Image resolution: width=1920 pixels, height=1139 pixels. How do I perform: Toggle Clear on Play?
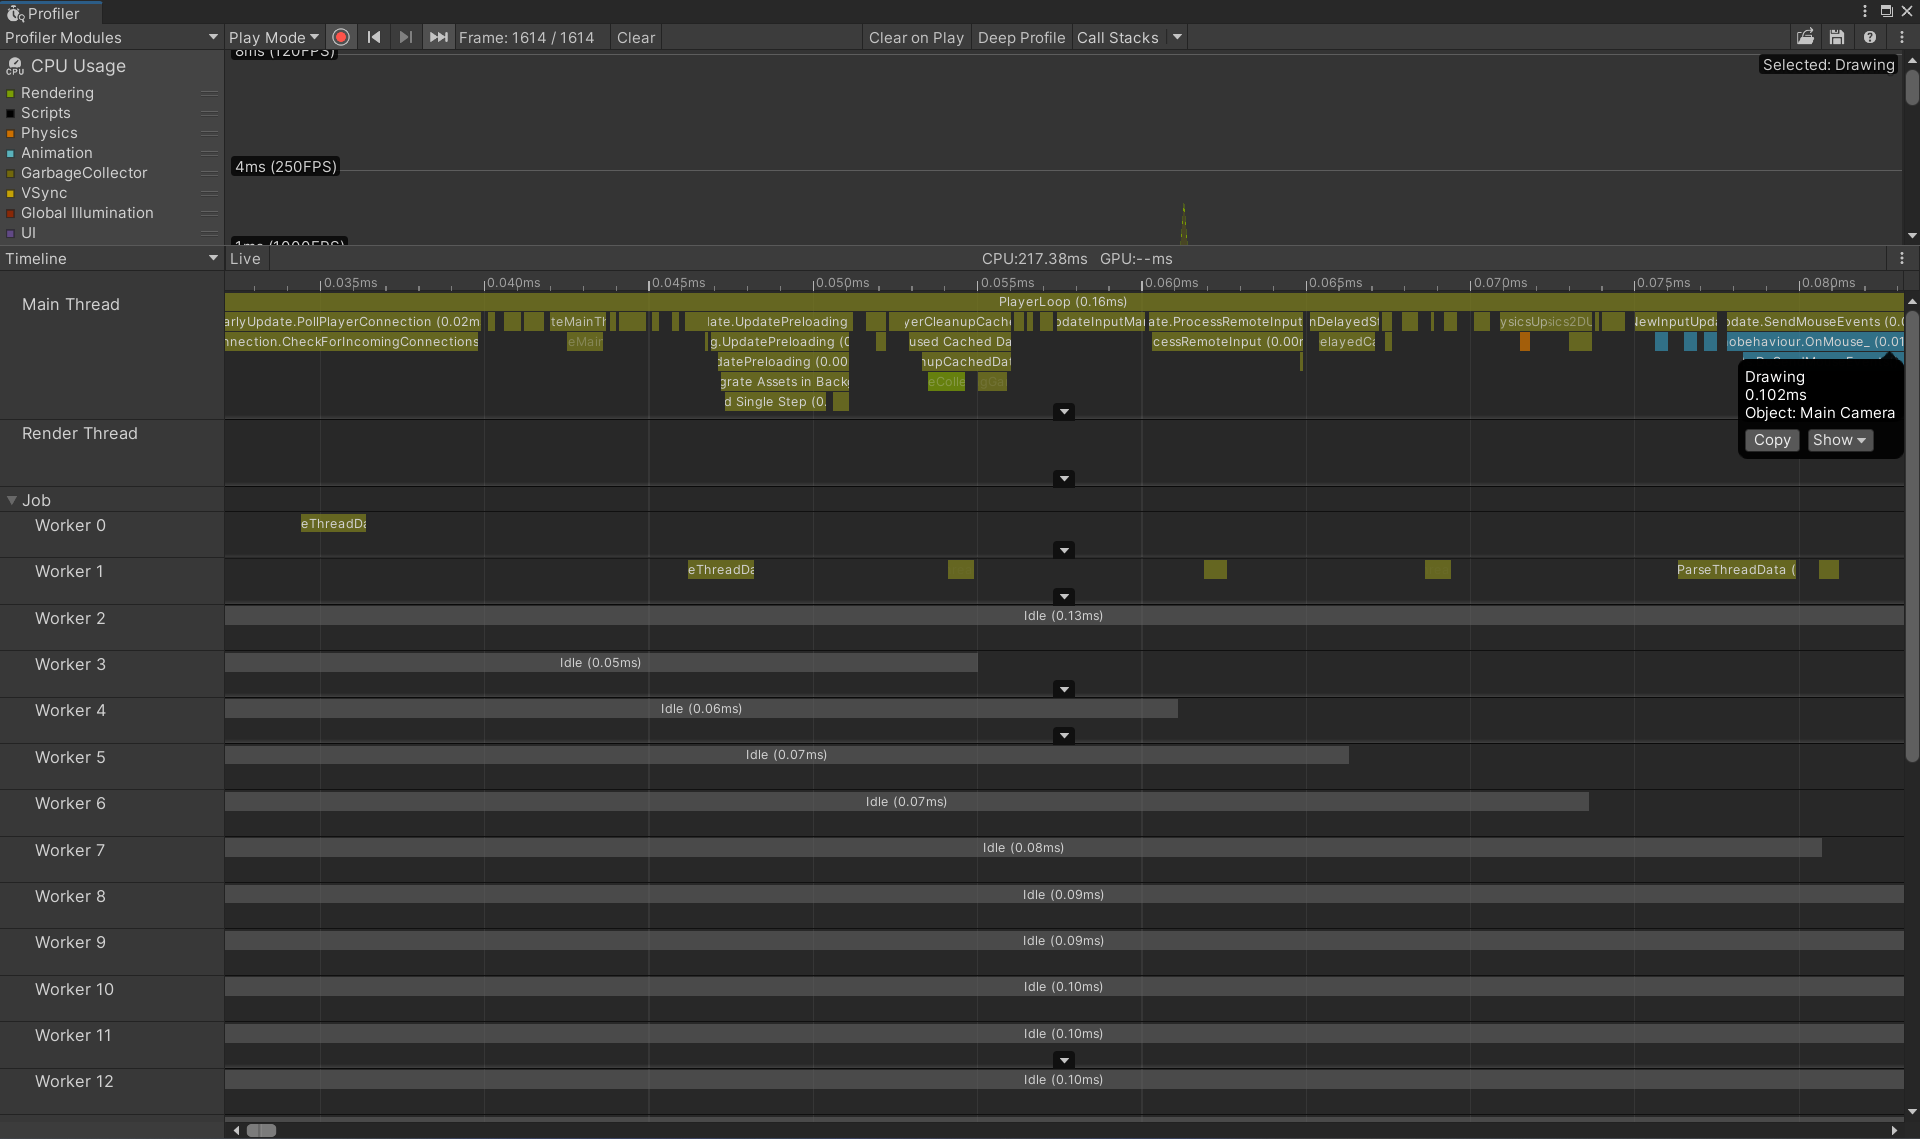(x=915, y=37)
